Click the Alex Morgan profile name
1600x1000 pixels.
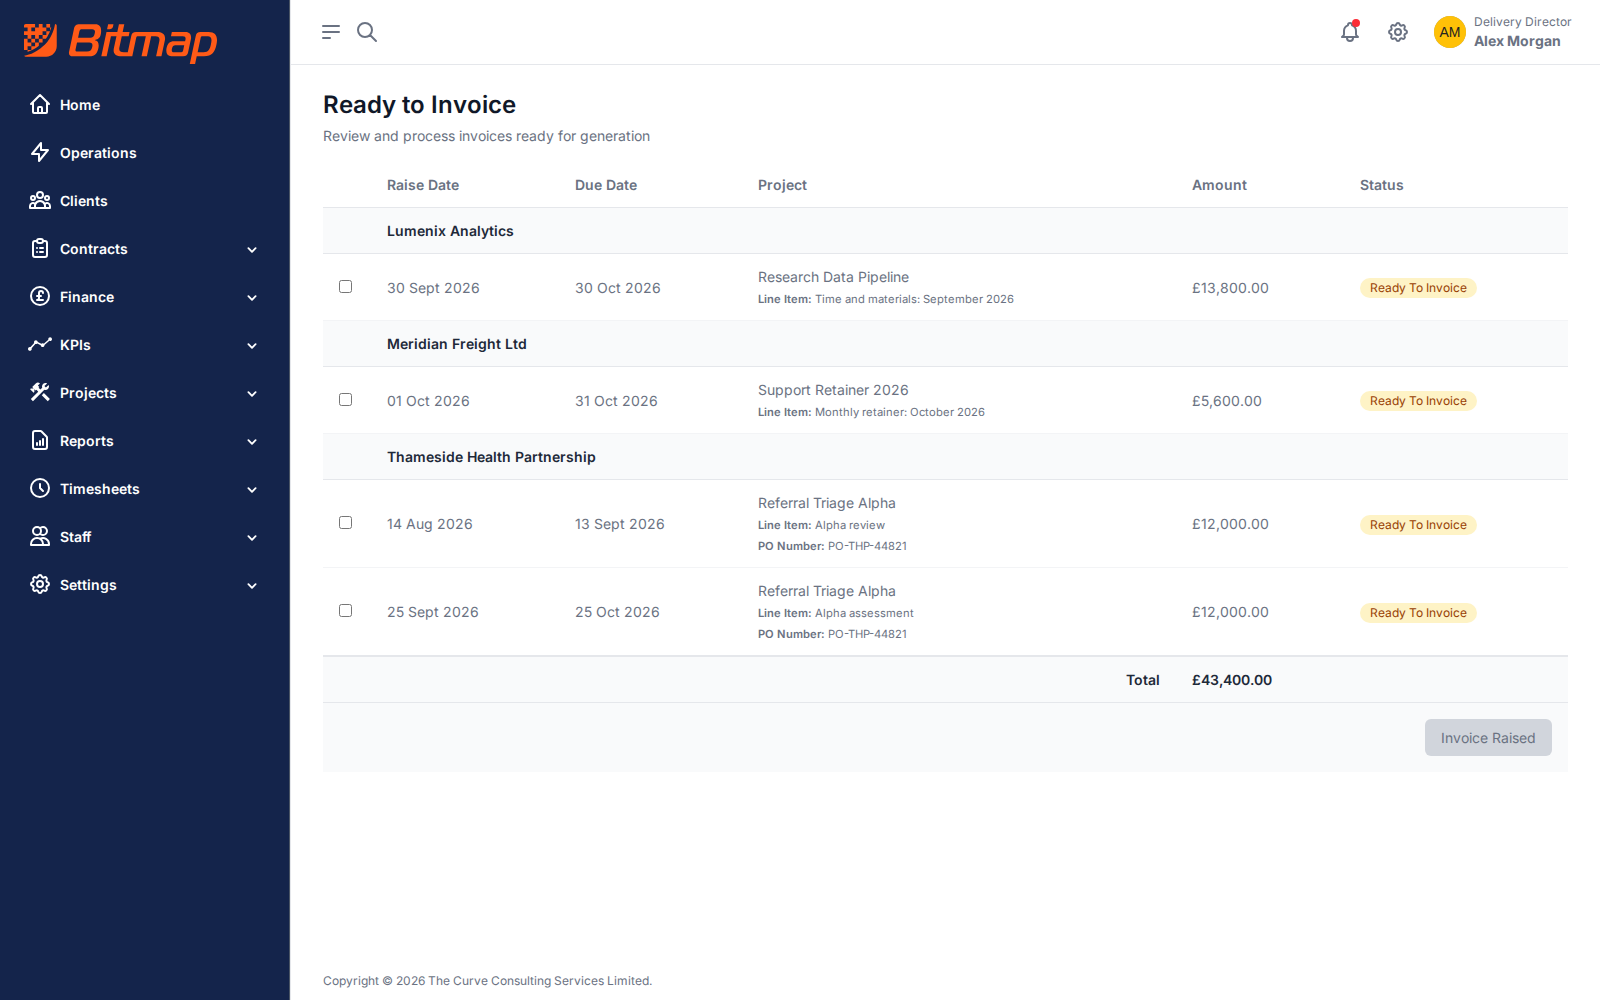pyautogui.click(x=1517, y=41)
